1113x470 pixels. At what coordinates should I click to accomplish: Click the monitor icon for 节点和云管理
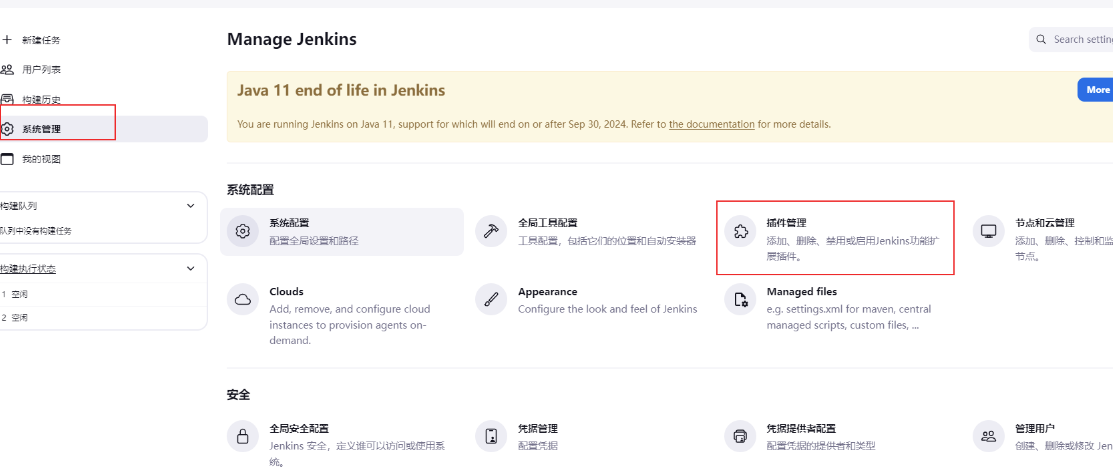pyautogui.click(x=988, y=231)
